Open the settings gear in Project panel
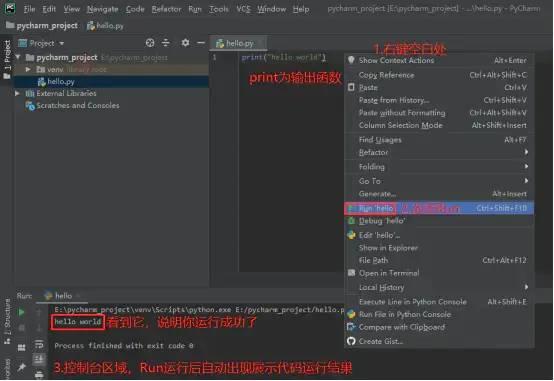The height and width of the screenshot is (381, 554). click(185, 43)
